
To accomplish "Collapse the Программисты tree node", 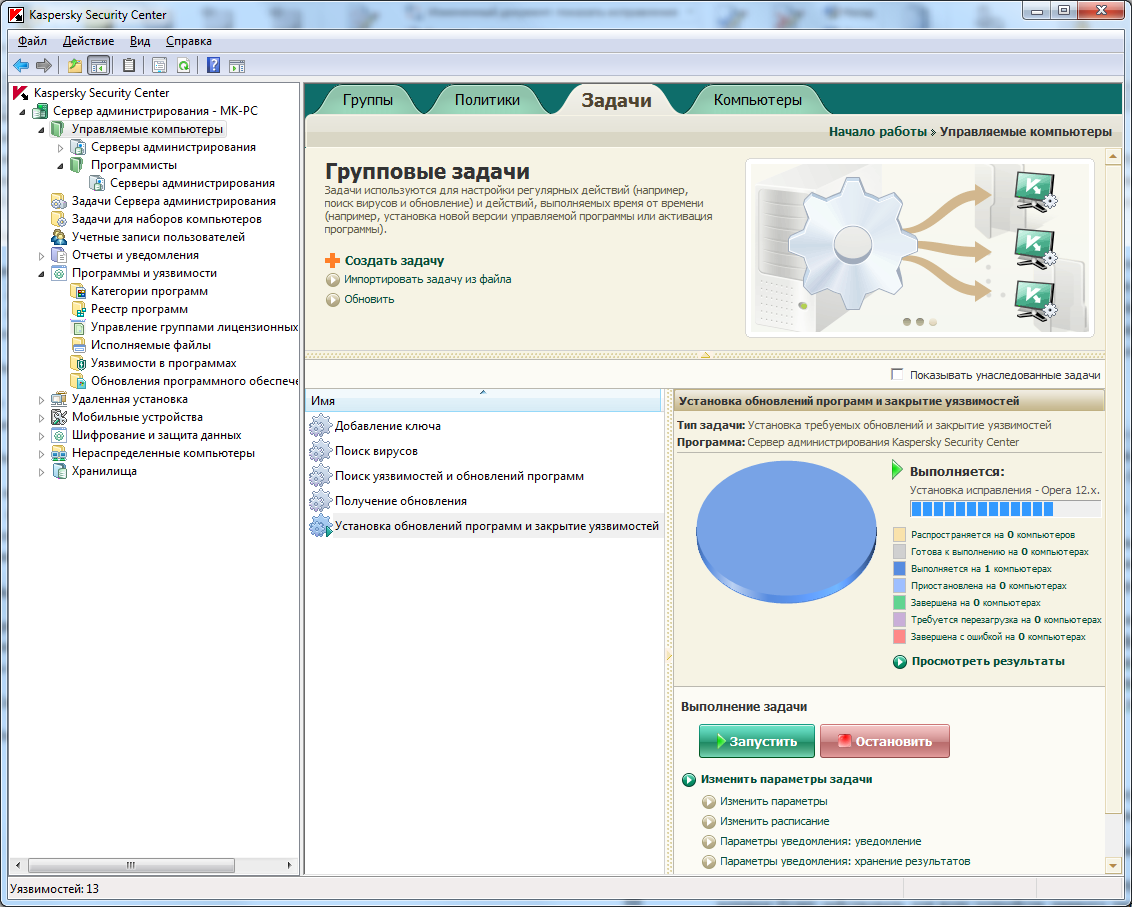I will (61, 166).
